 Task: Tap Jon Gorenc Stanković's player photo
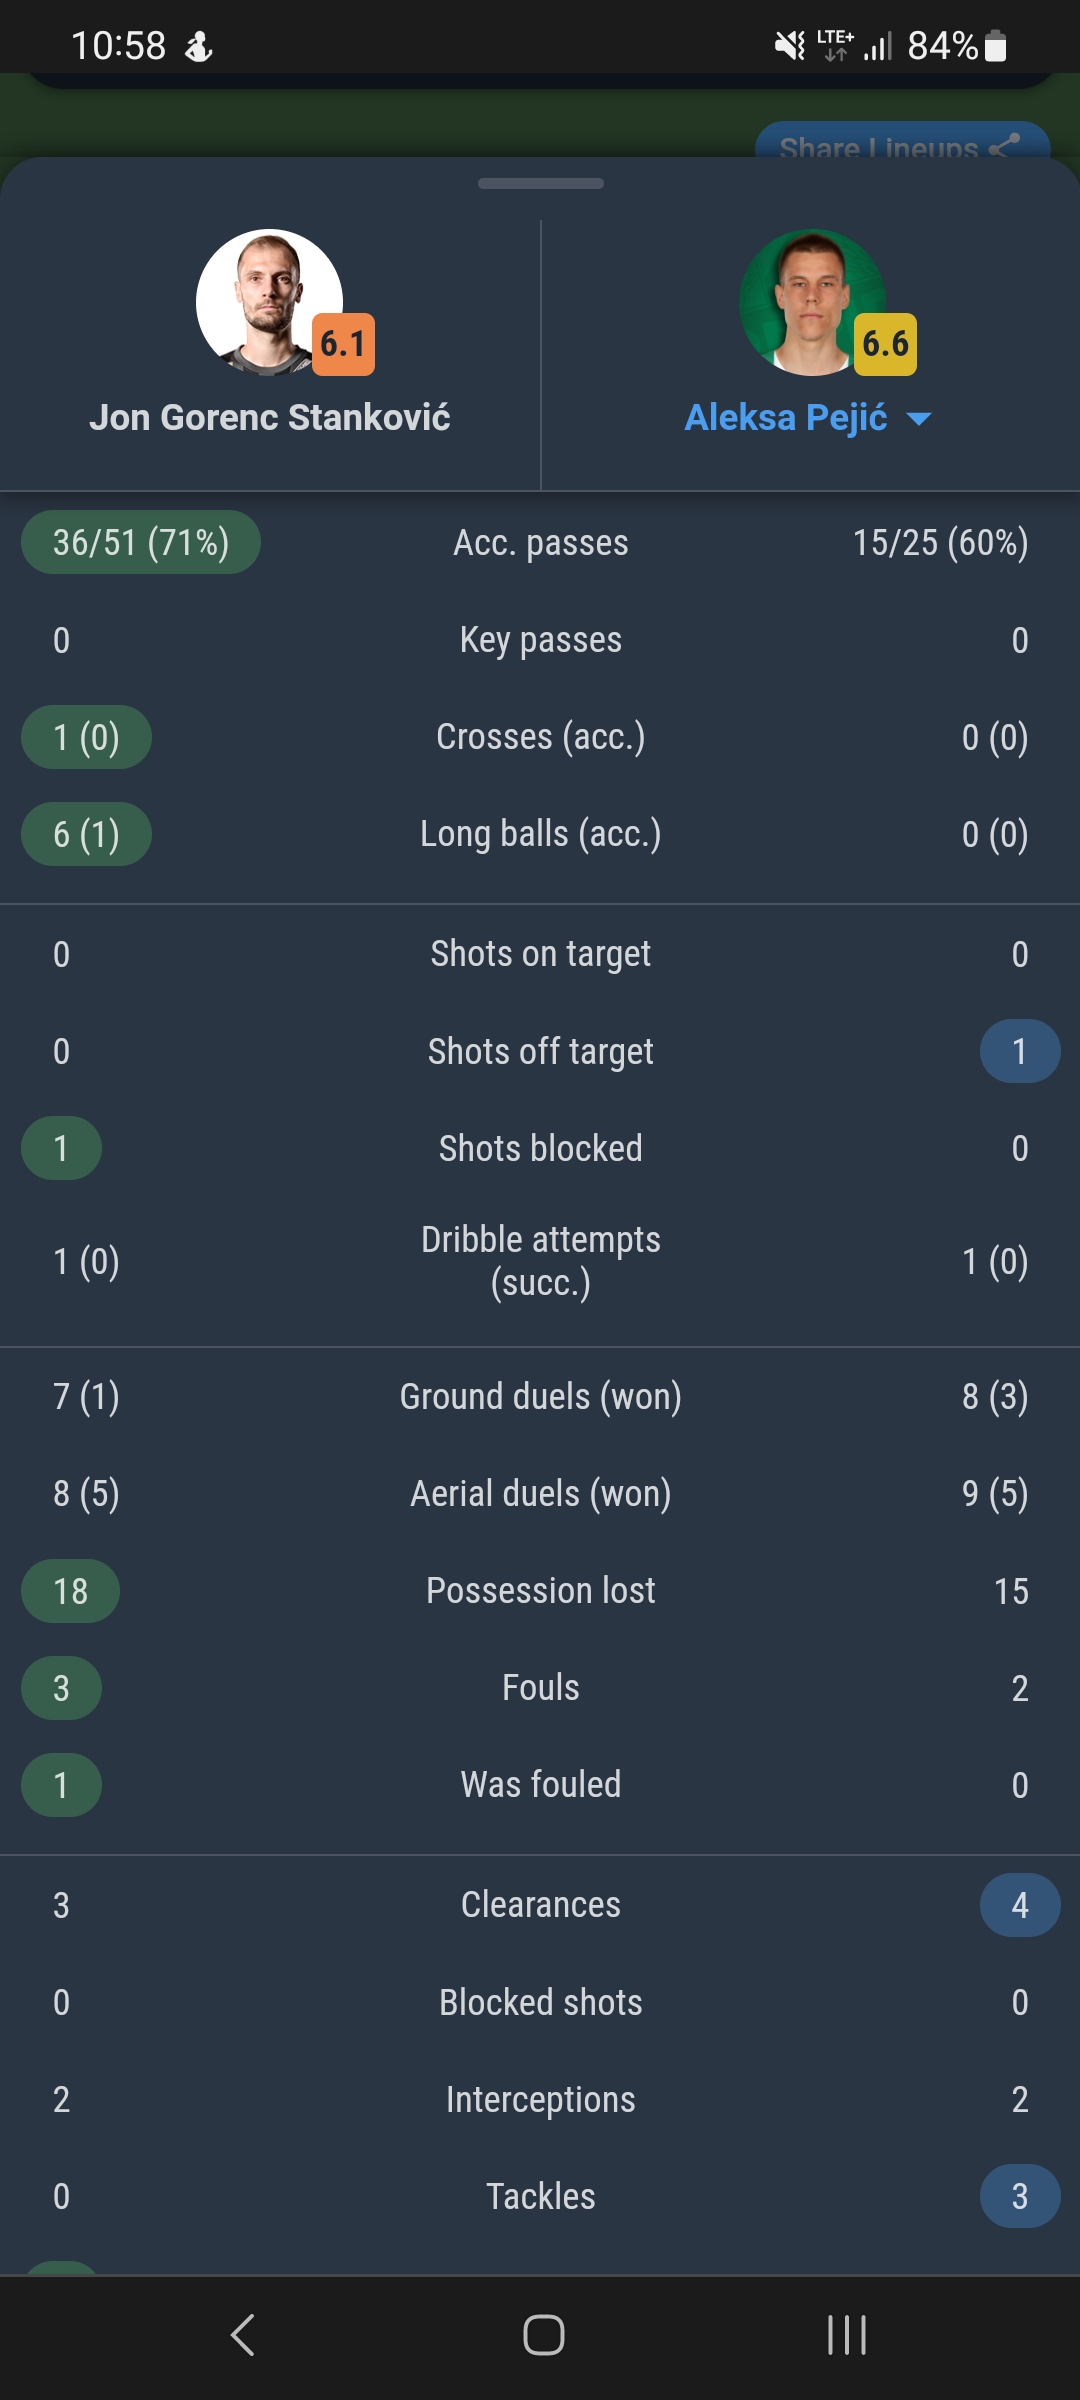coord(269,302)
